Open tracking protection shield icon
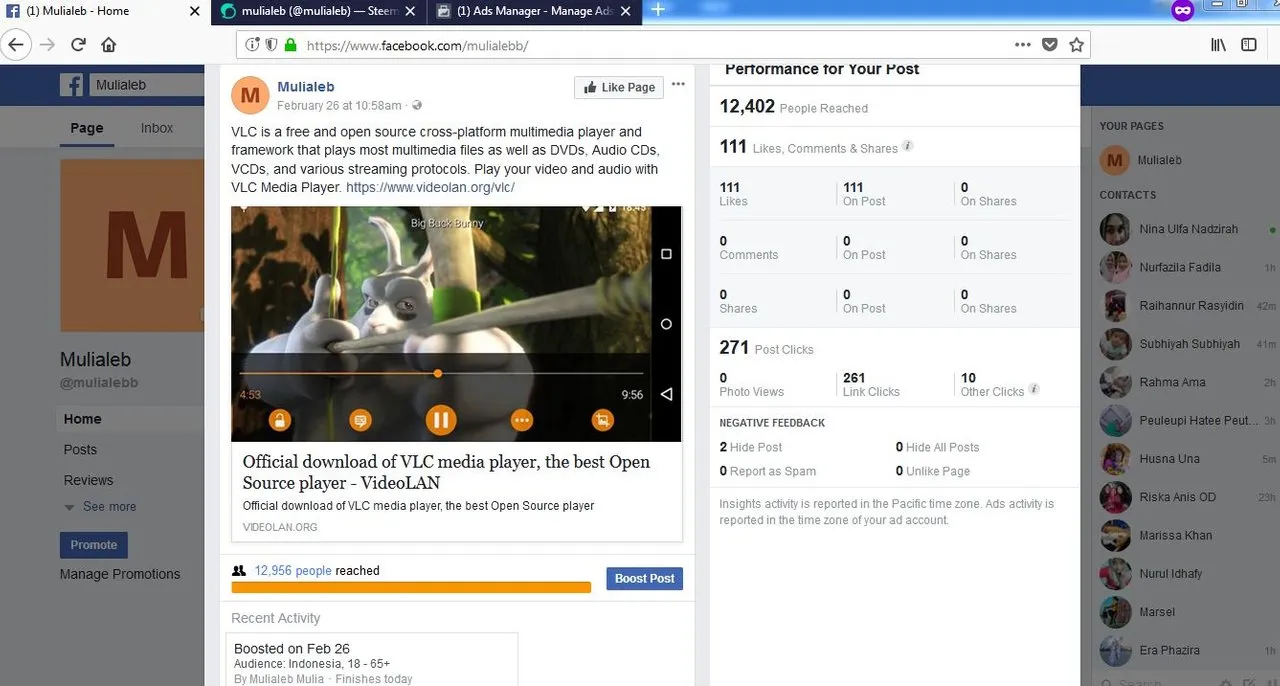This screenshot has width=1280, height=686. [x=271, y=45]
